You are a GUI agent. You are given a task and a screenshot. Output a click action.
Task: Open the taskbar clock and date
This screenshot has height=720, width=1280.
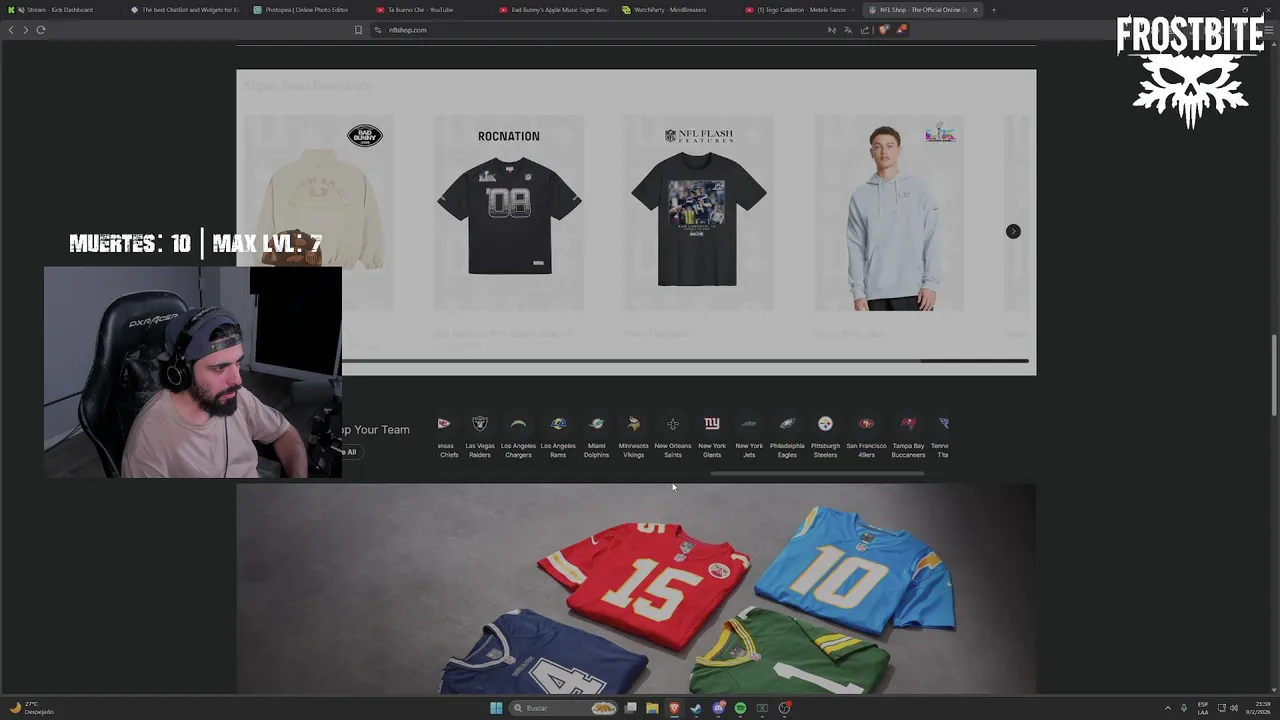[1258, 708]
